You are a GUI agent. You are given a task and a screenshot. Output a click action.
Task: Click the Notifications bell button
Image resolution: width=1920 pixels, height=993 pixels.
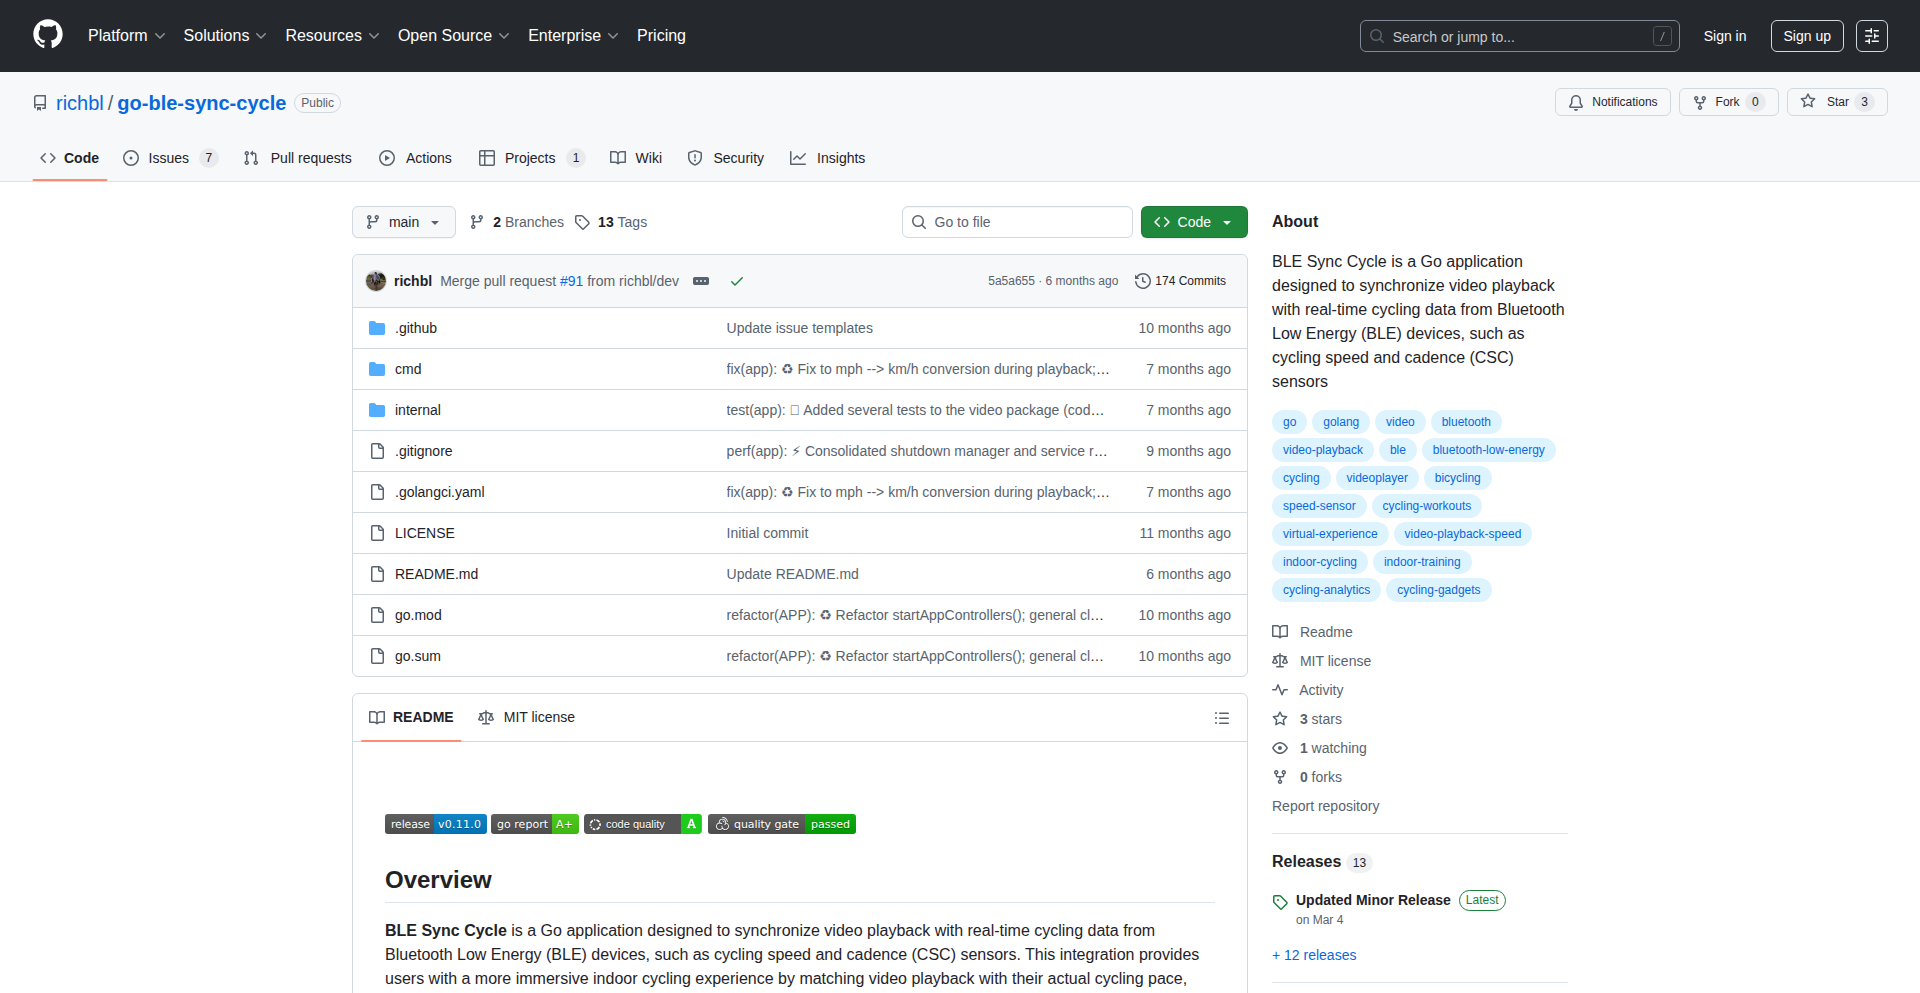coord(1613,102)
